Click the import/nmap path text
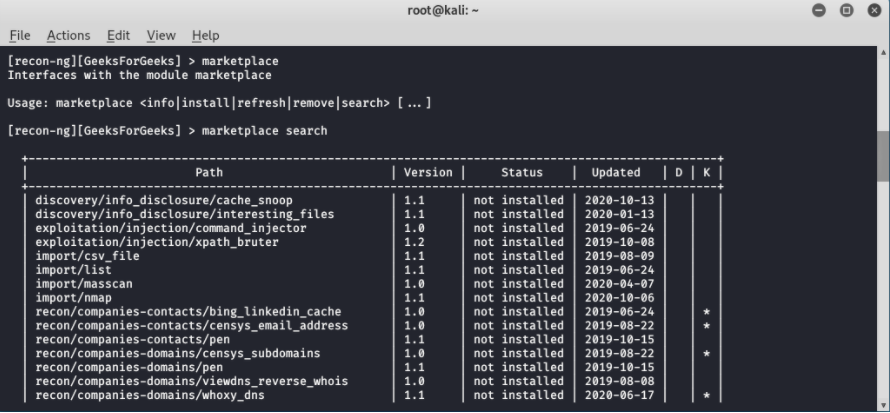The width and height of the screenshot is (890, 413). (74, 298)
